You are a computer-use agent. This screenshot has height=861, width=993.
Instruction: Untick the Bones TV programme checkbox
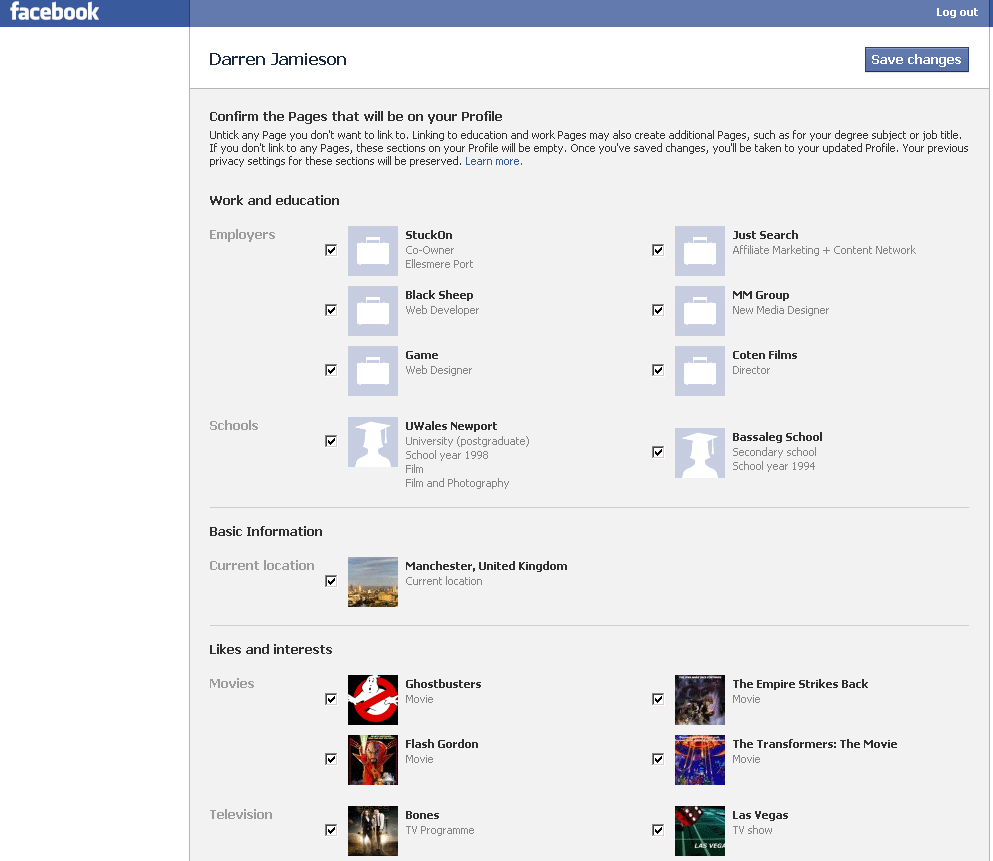point(331,830)
